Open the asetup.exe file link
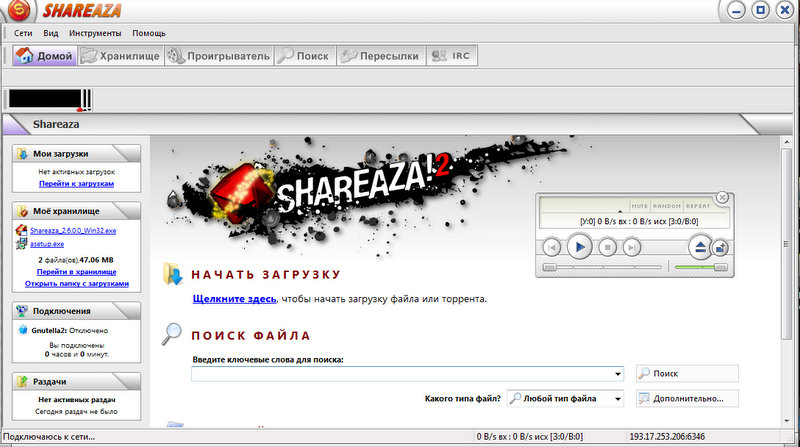This screenshot has width=800, height=447. pyautogui.click(x=47, y=244)
